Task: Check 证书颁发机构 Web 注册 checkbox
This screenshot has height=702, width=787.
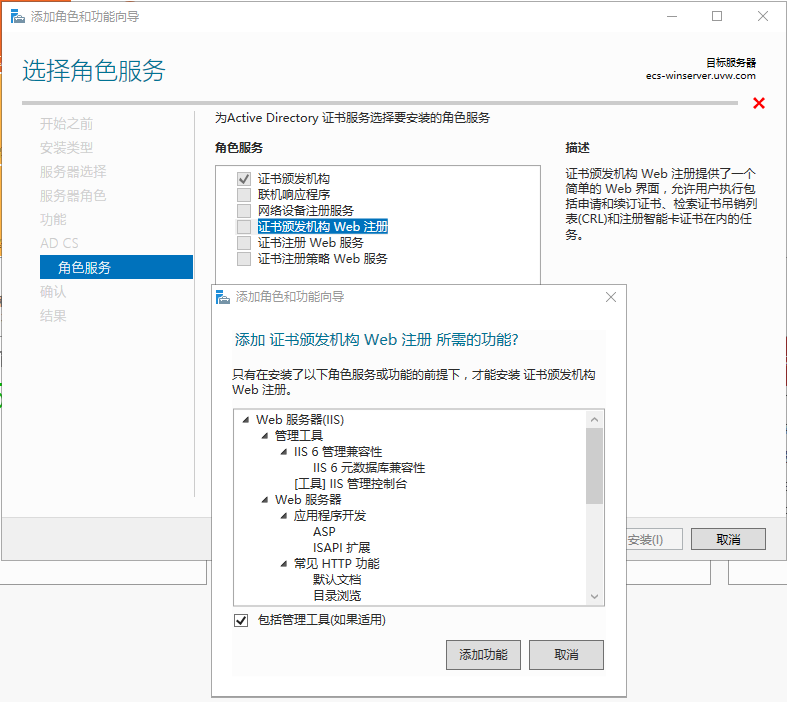Action: click(244, 227)
